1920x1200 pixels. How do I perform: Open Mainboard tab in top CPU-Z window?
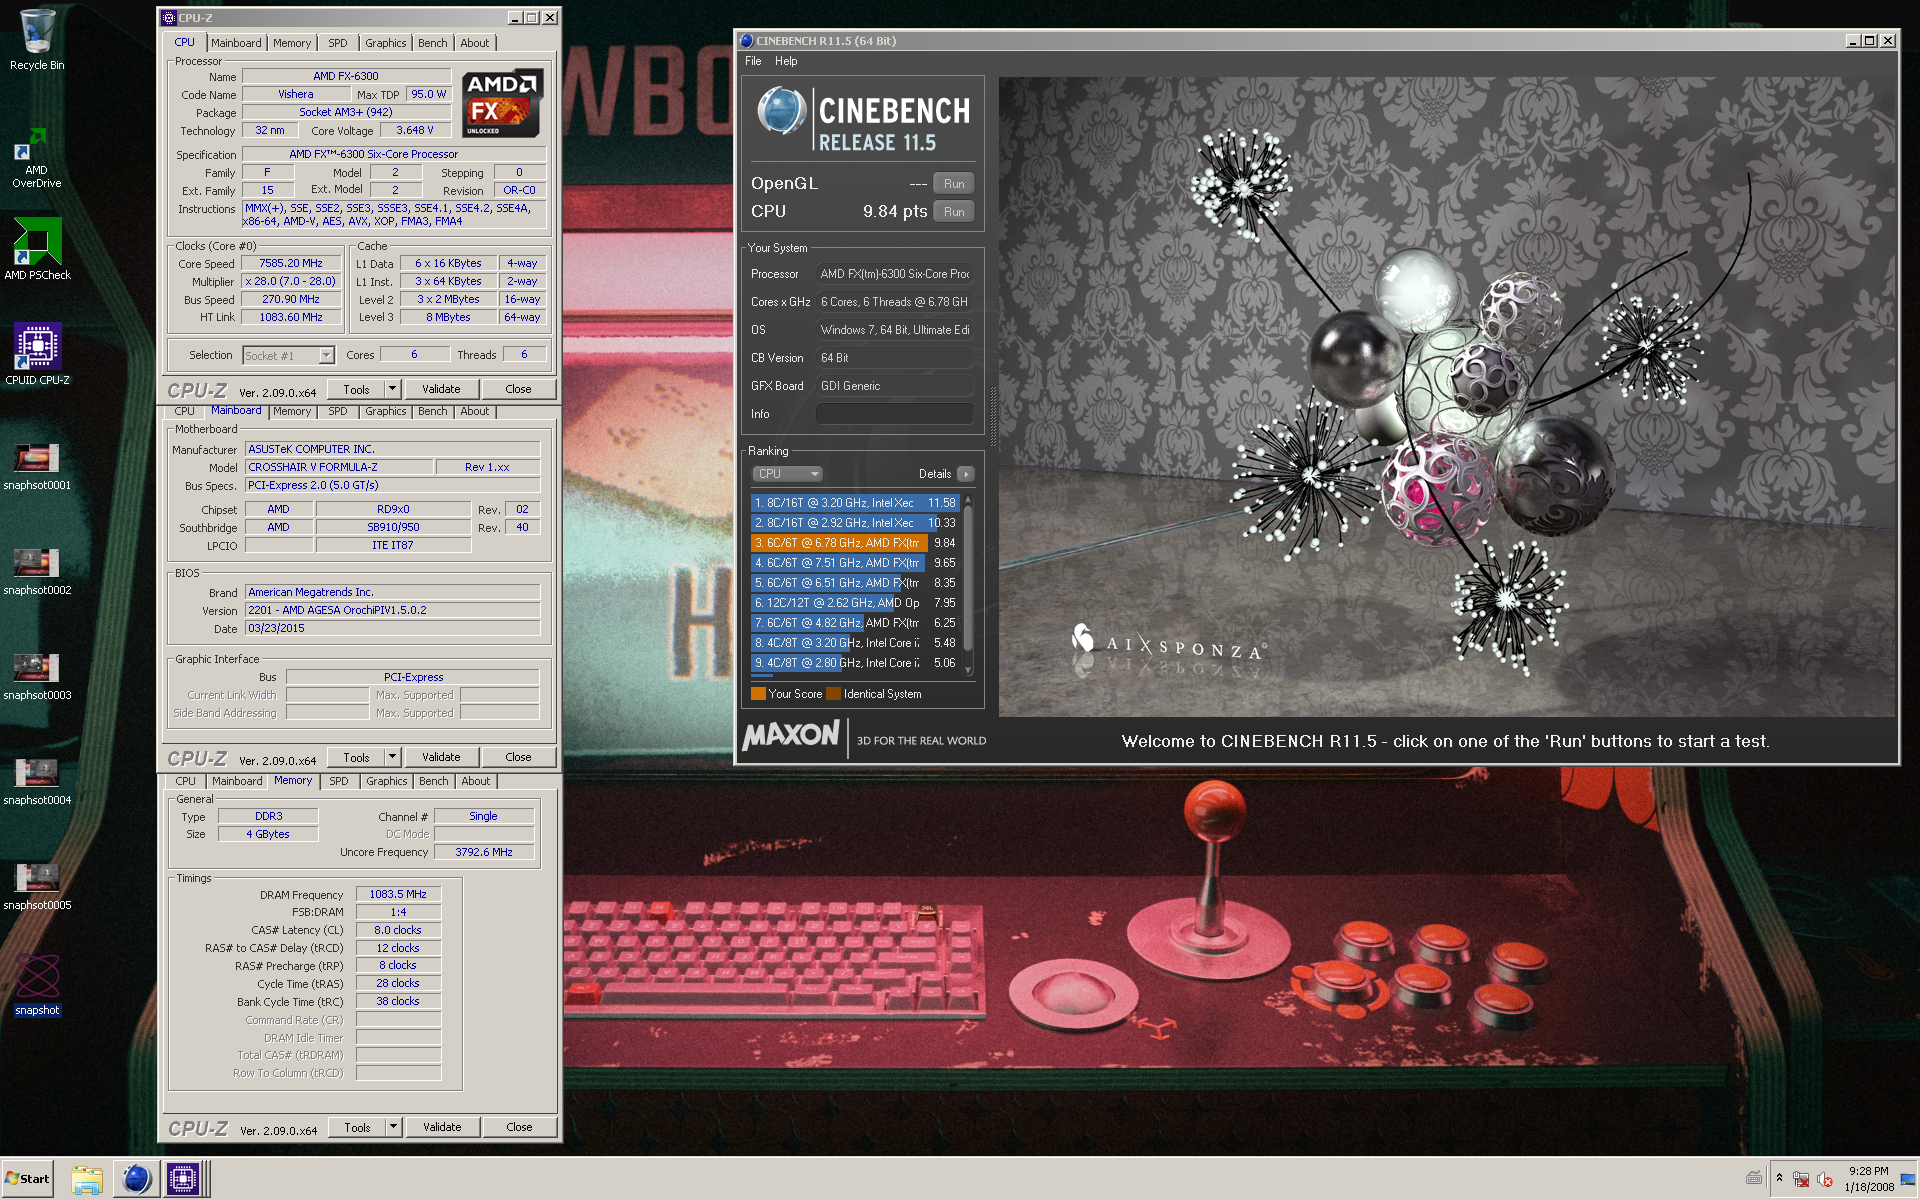236,43
